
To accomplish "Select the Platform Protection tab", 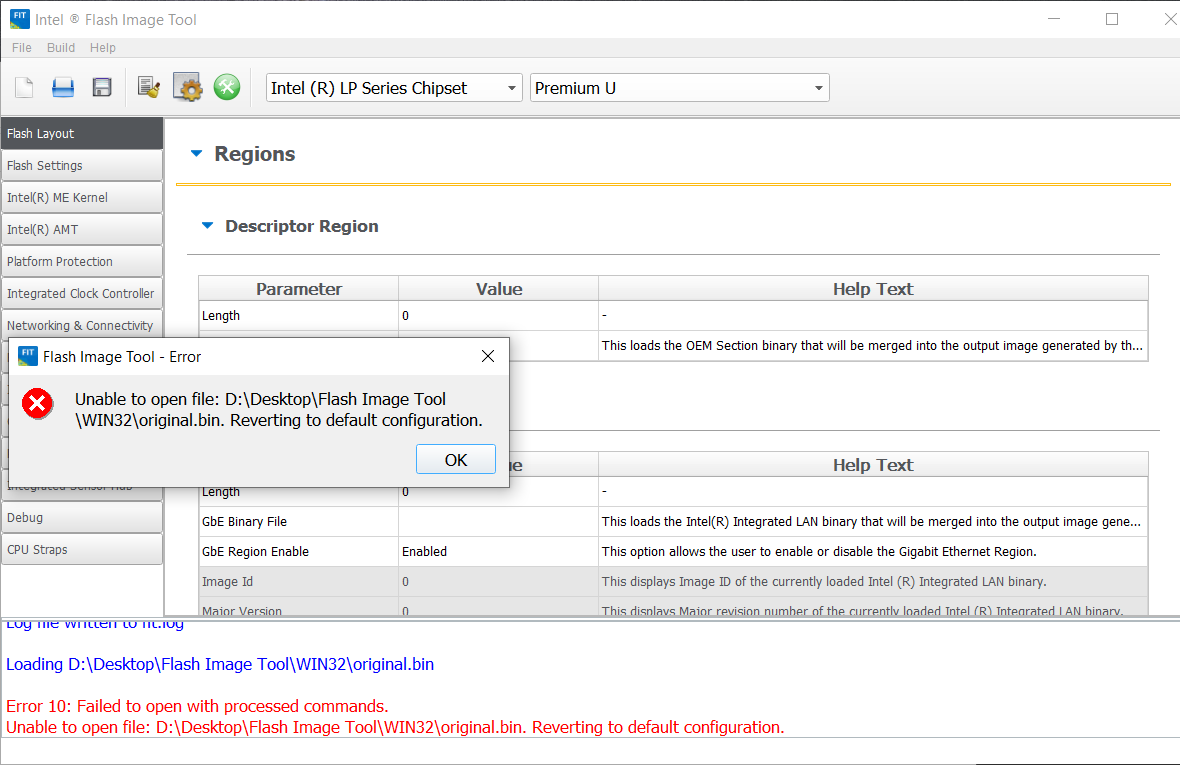I will click(x=81, y=261).
